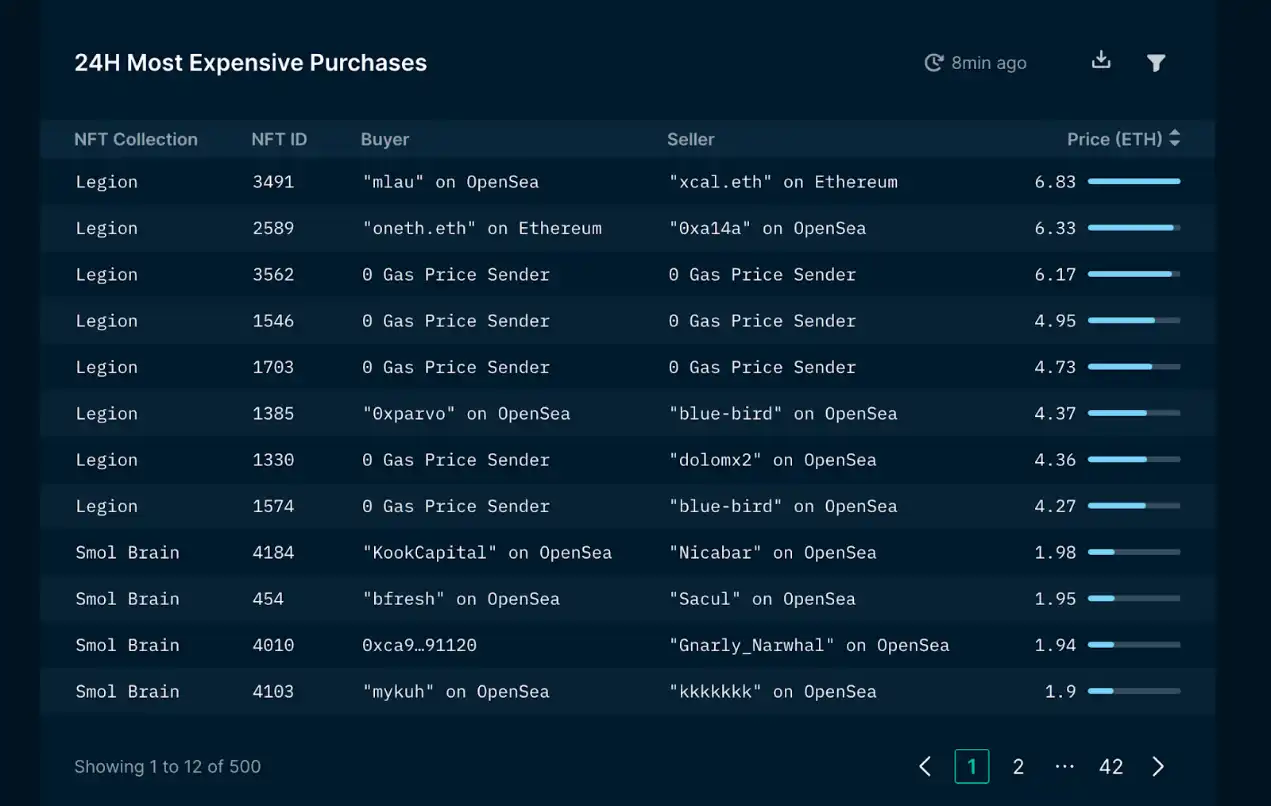Click price value 4.73
The height and width of the screenshot is (806, 1271).
1055,367
